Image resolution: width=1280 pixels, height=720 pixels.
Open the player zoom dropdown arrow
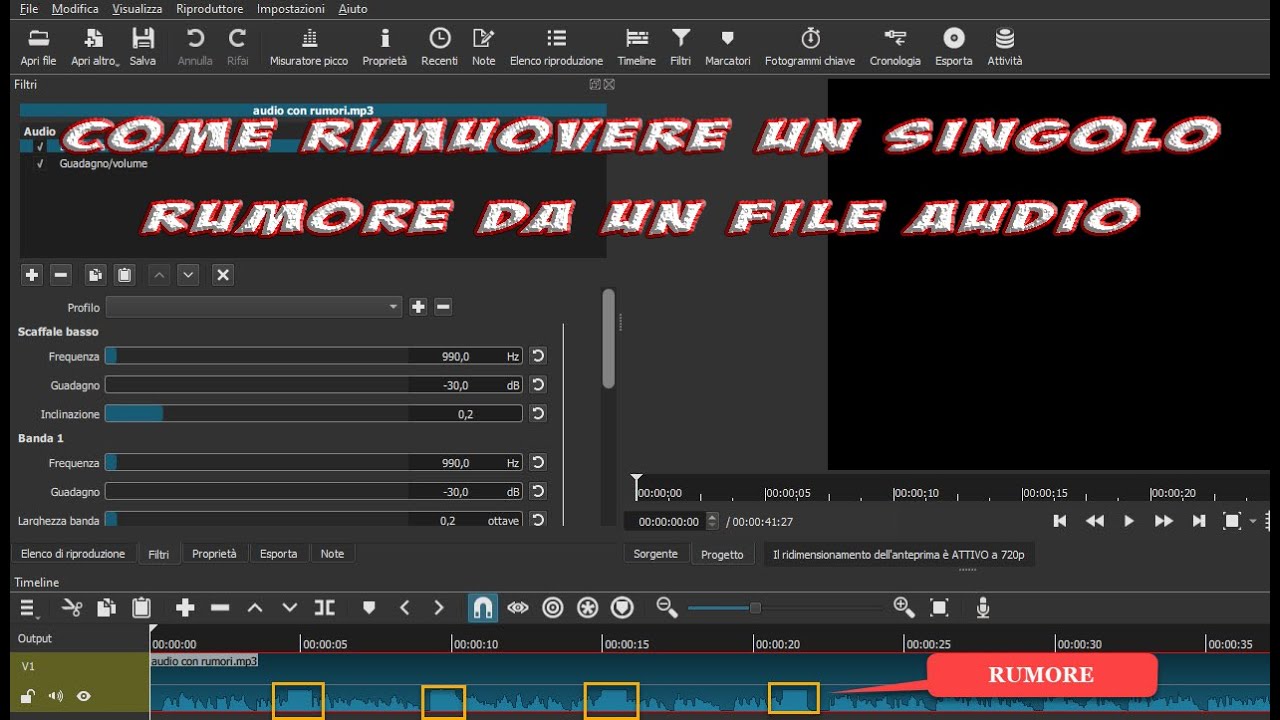coord(1253,521)
